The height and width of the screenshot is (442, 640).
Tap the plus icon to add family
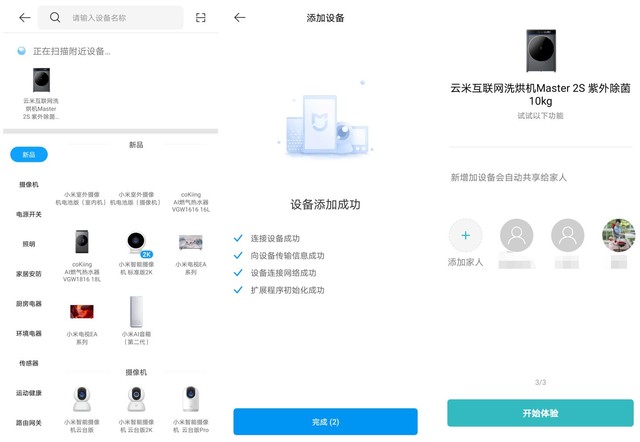[x=465, y=235]
